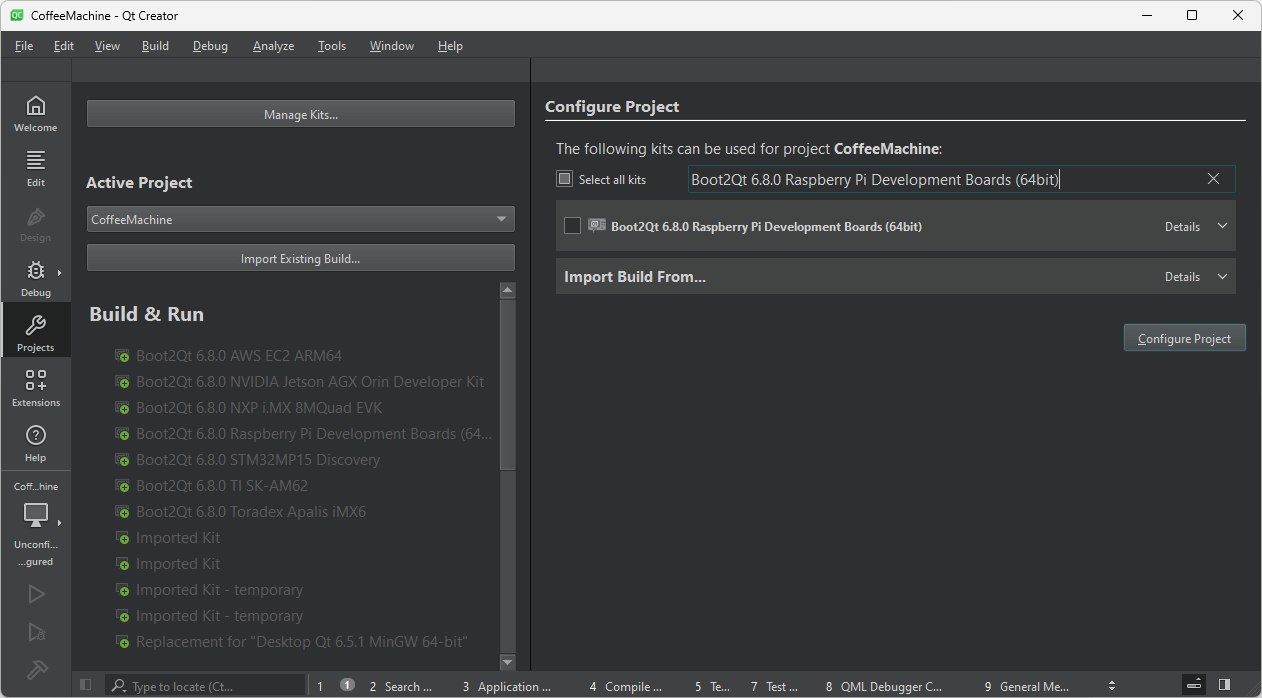Screen dimensions: 1262x698
Task: Click the Run play button
Action: (36, 594)
